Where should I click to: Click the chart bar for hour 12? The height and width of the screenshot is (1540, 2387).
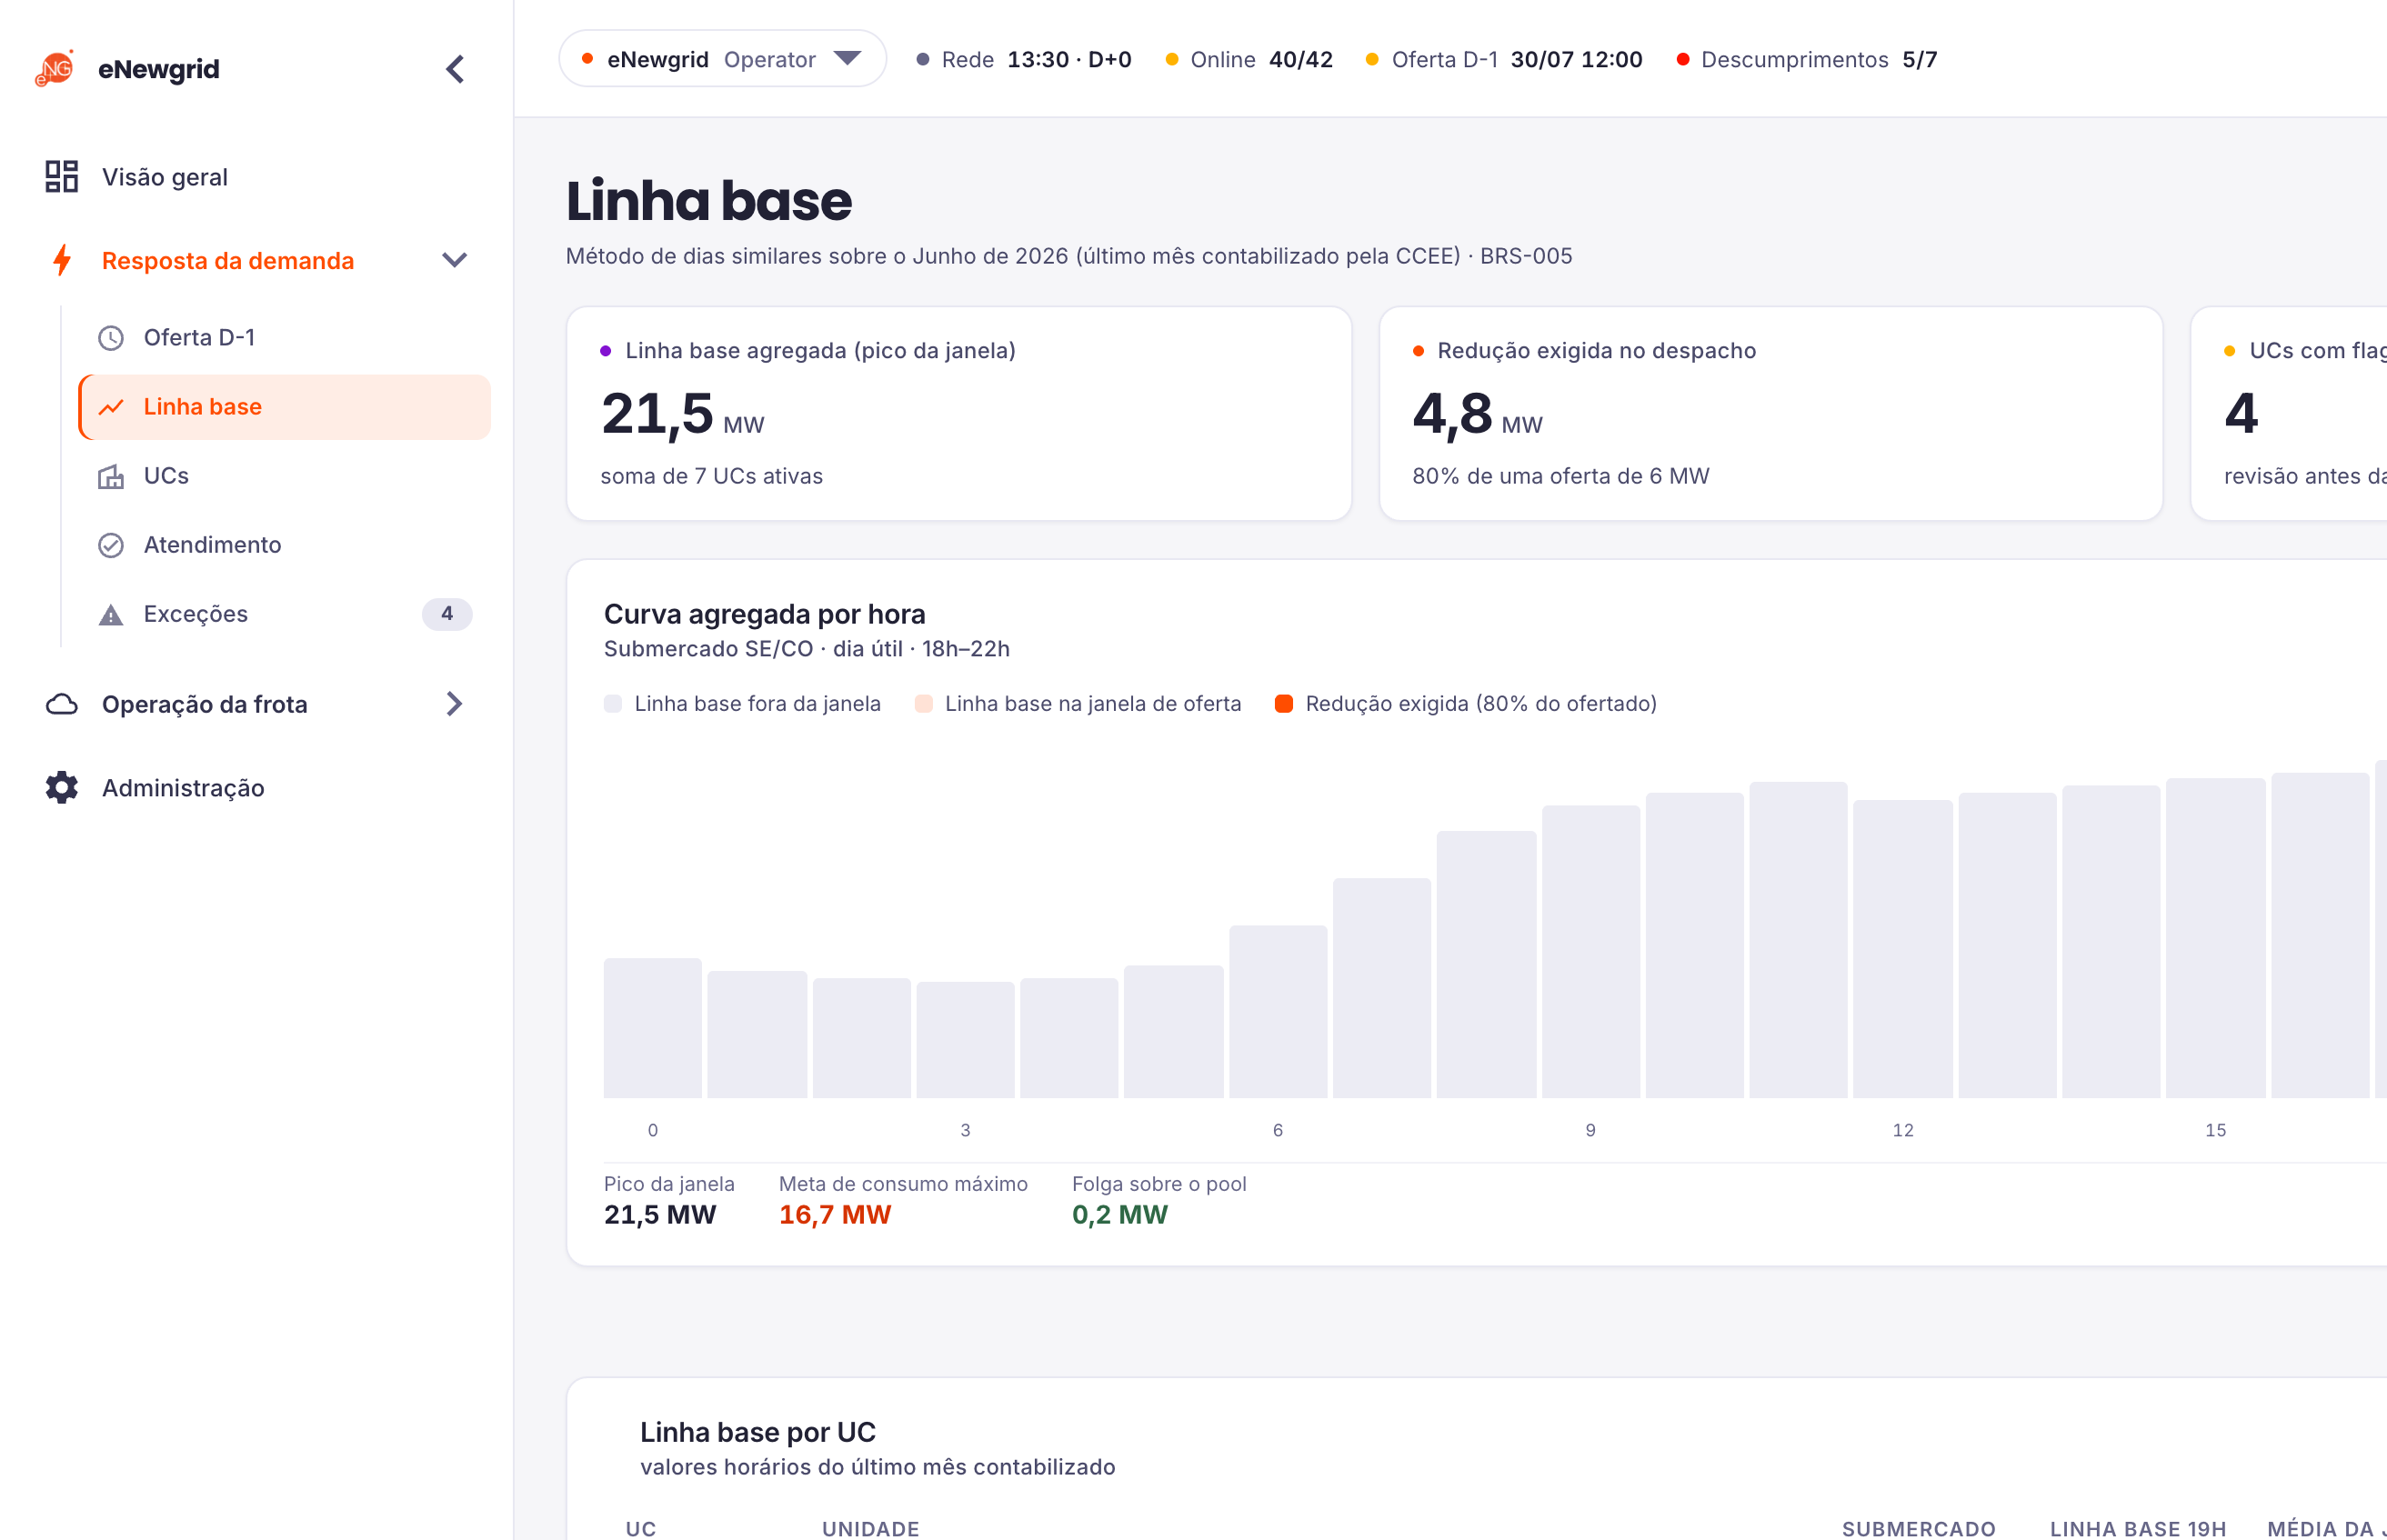[x=1903, y=949]
